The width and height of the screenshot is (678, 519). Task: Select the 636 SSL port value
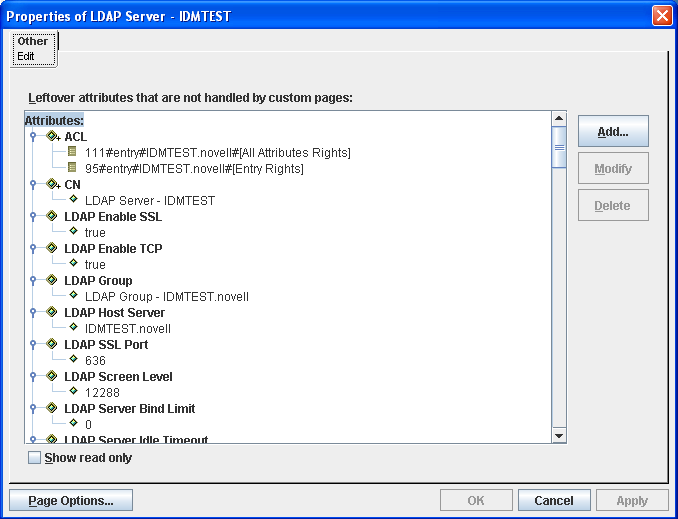(x=95, y=361)
